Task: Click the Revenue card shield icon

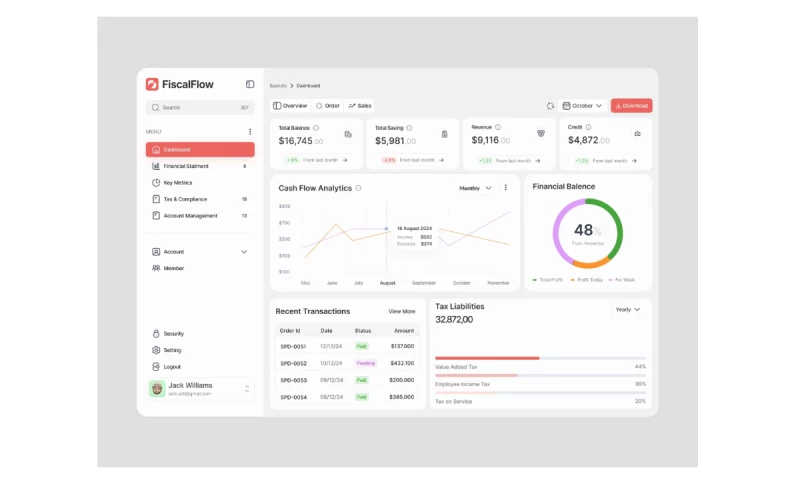Action: (x=541, y=134)
